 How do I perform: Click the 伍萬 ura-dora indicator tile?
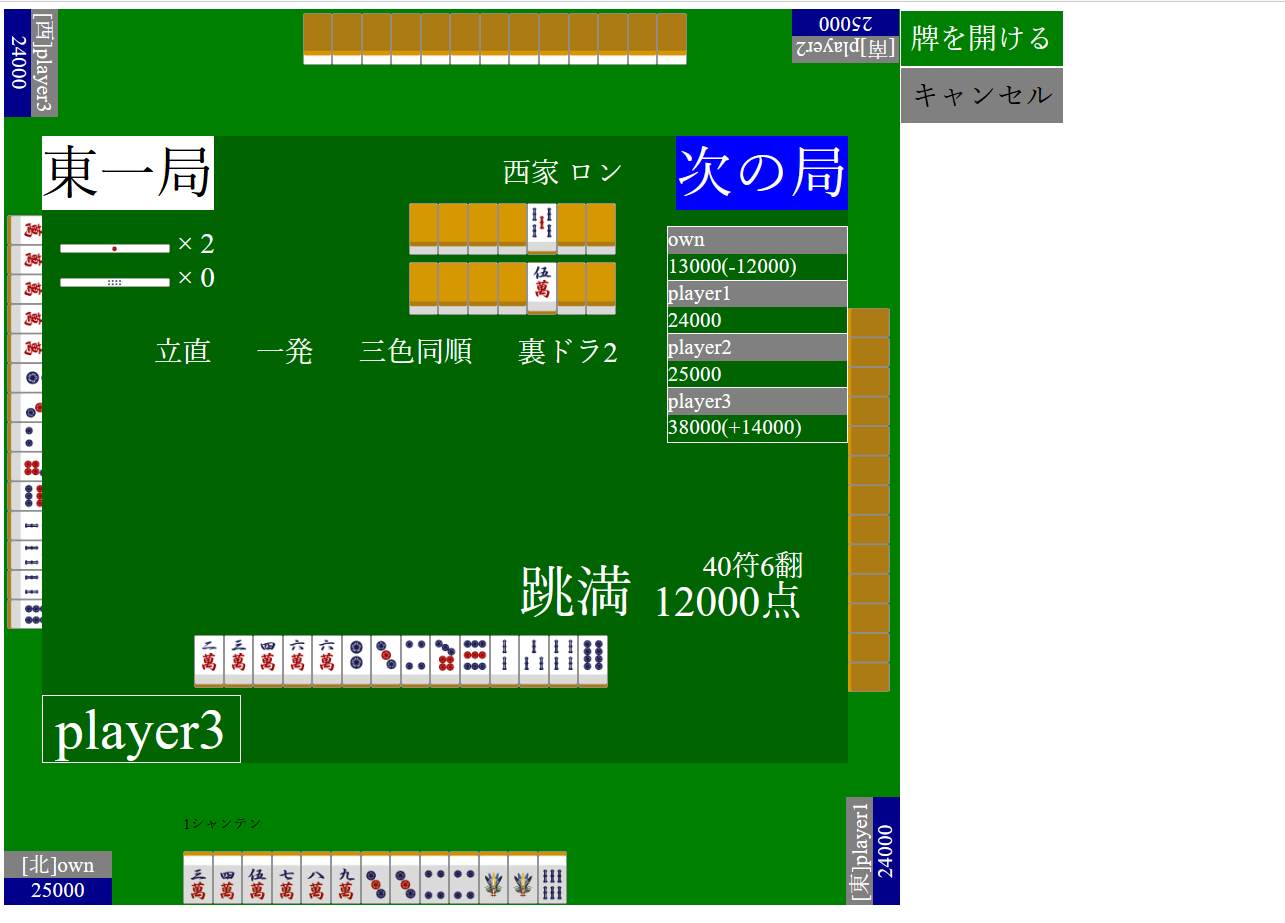click(542, 288)
